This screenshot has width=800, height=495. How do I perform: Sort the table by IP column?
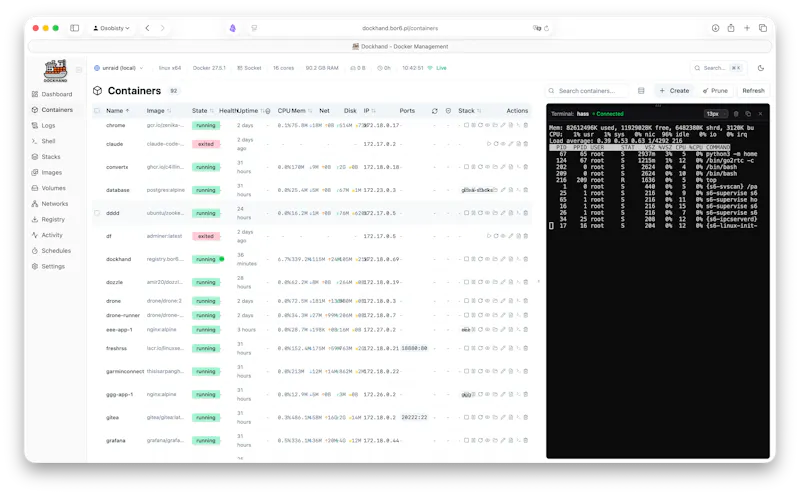click(x=369, y=111)
